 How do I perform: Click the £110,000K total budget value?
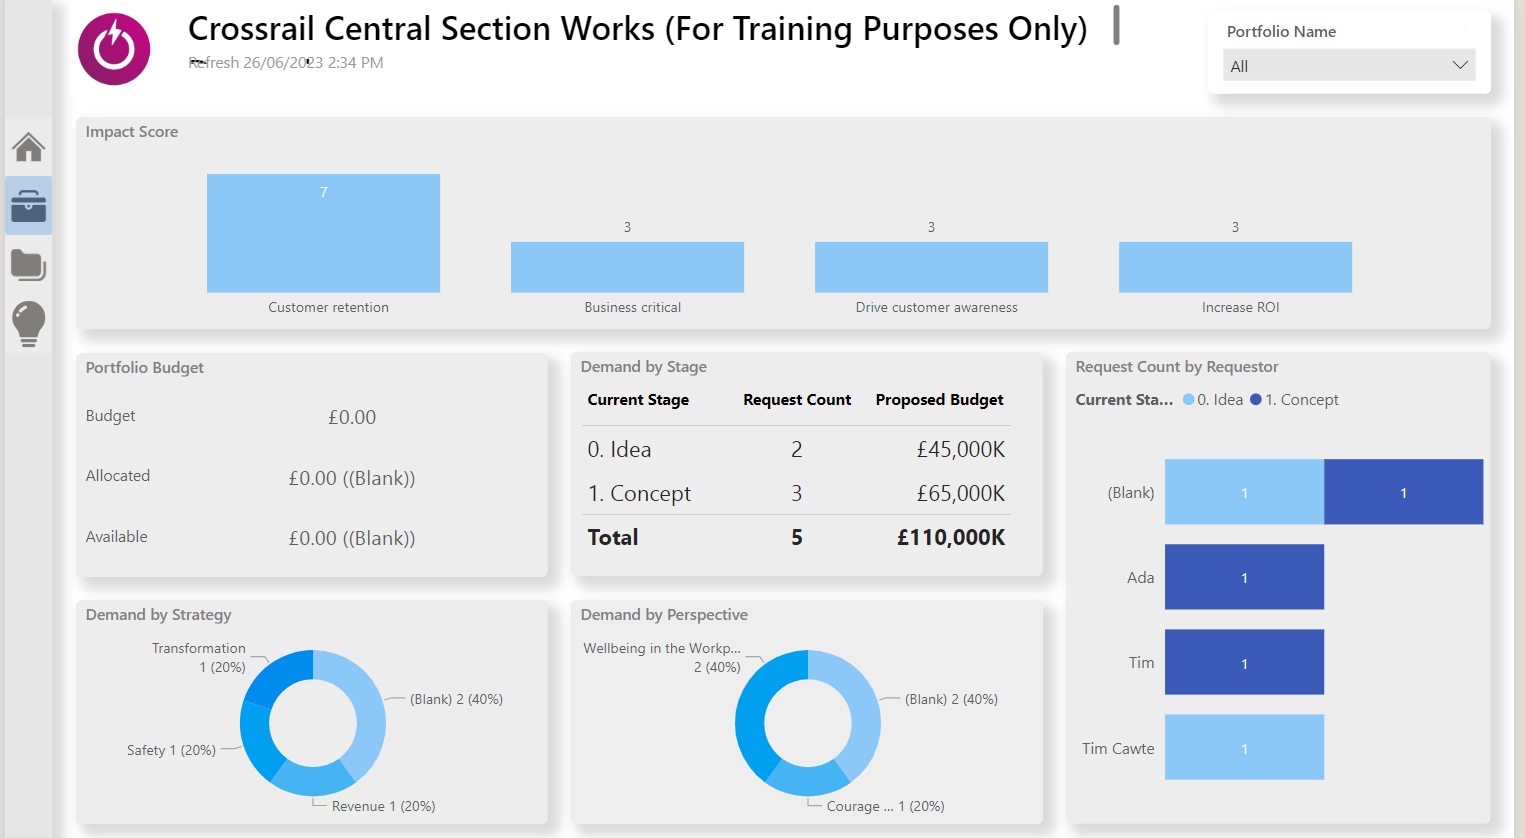[951, 538]
